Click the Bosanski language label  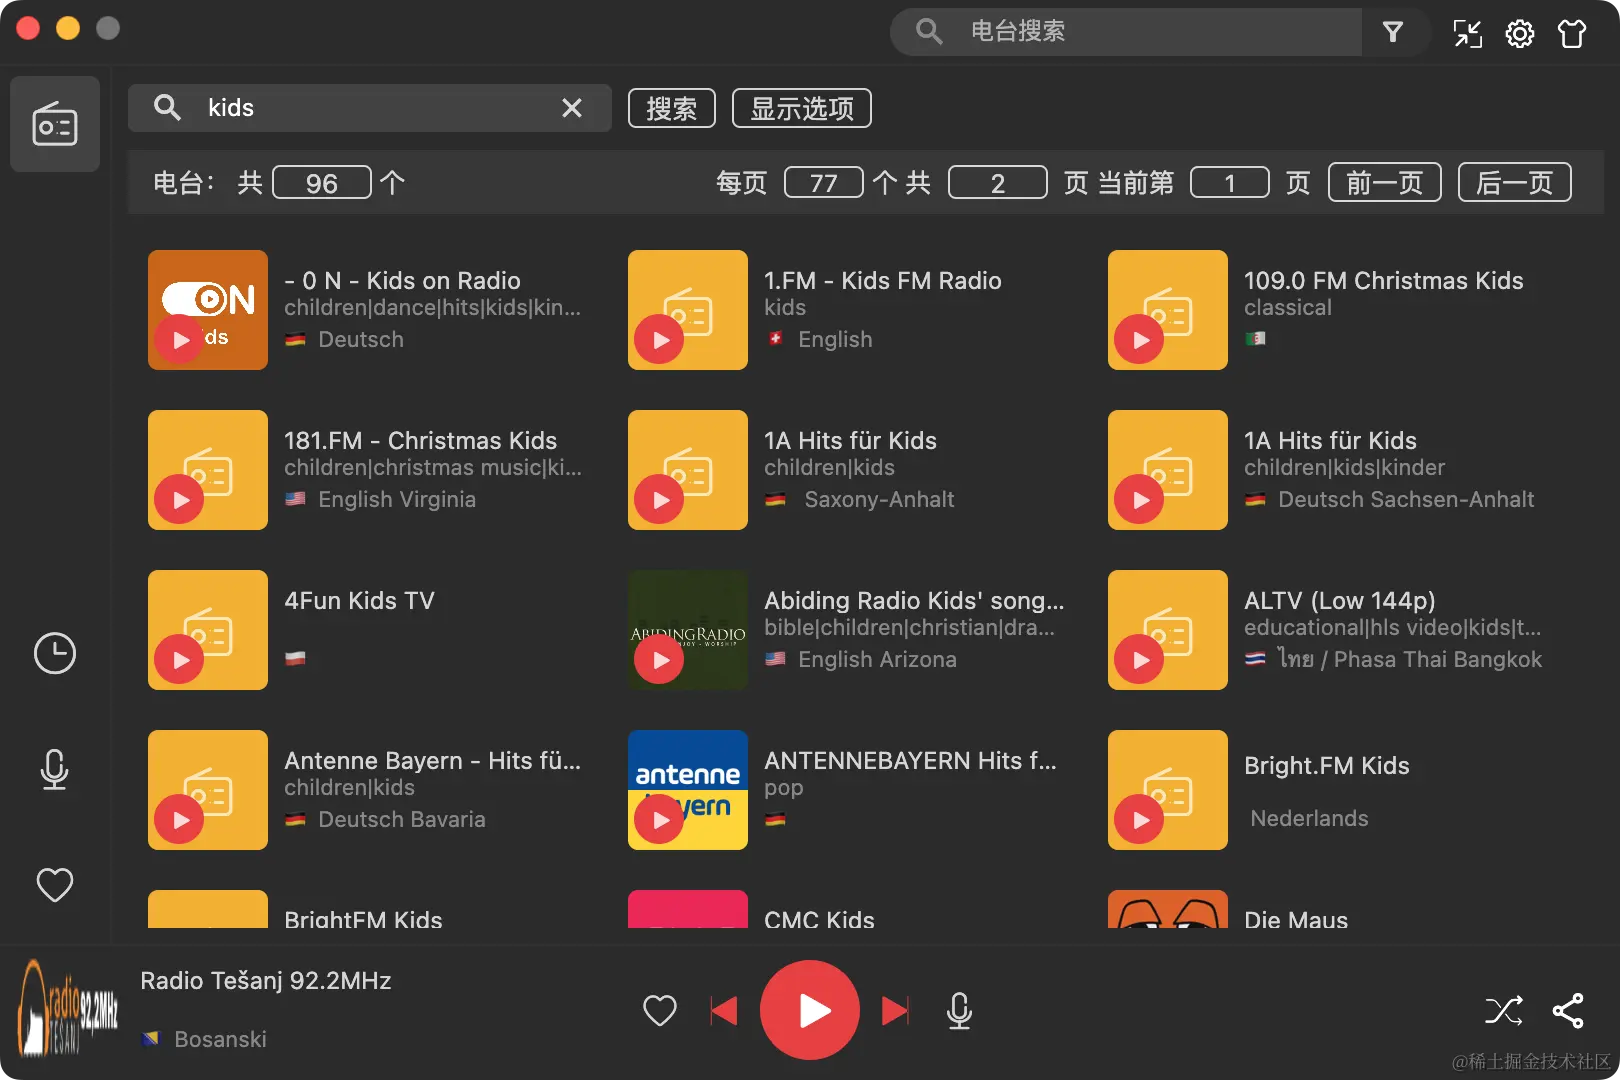click(x=220, y=1039)
